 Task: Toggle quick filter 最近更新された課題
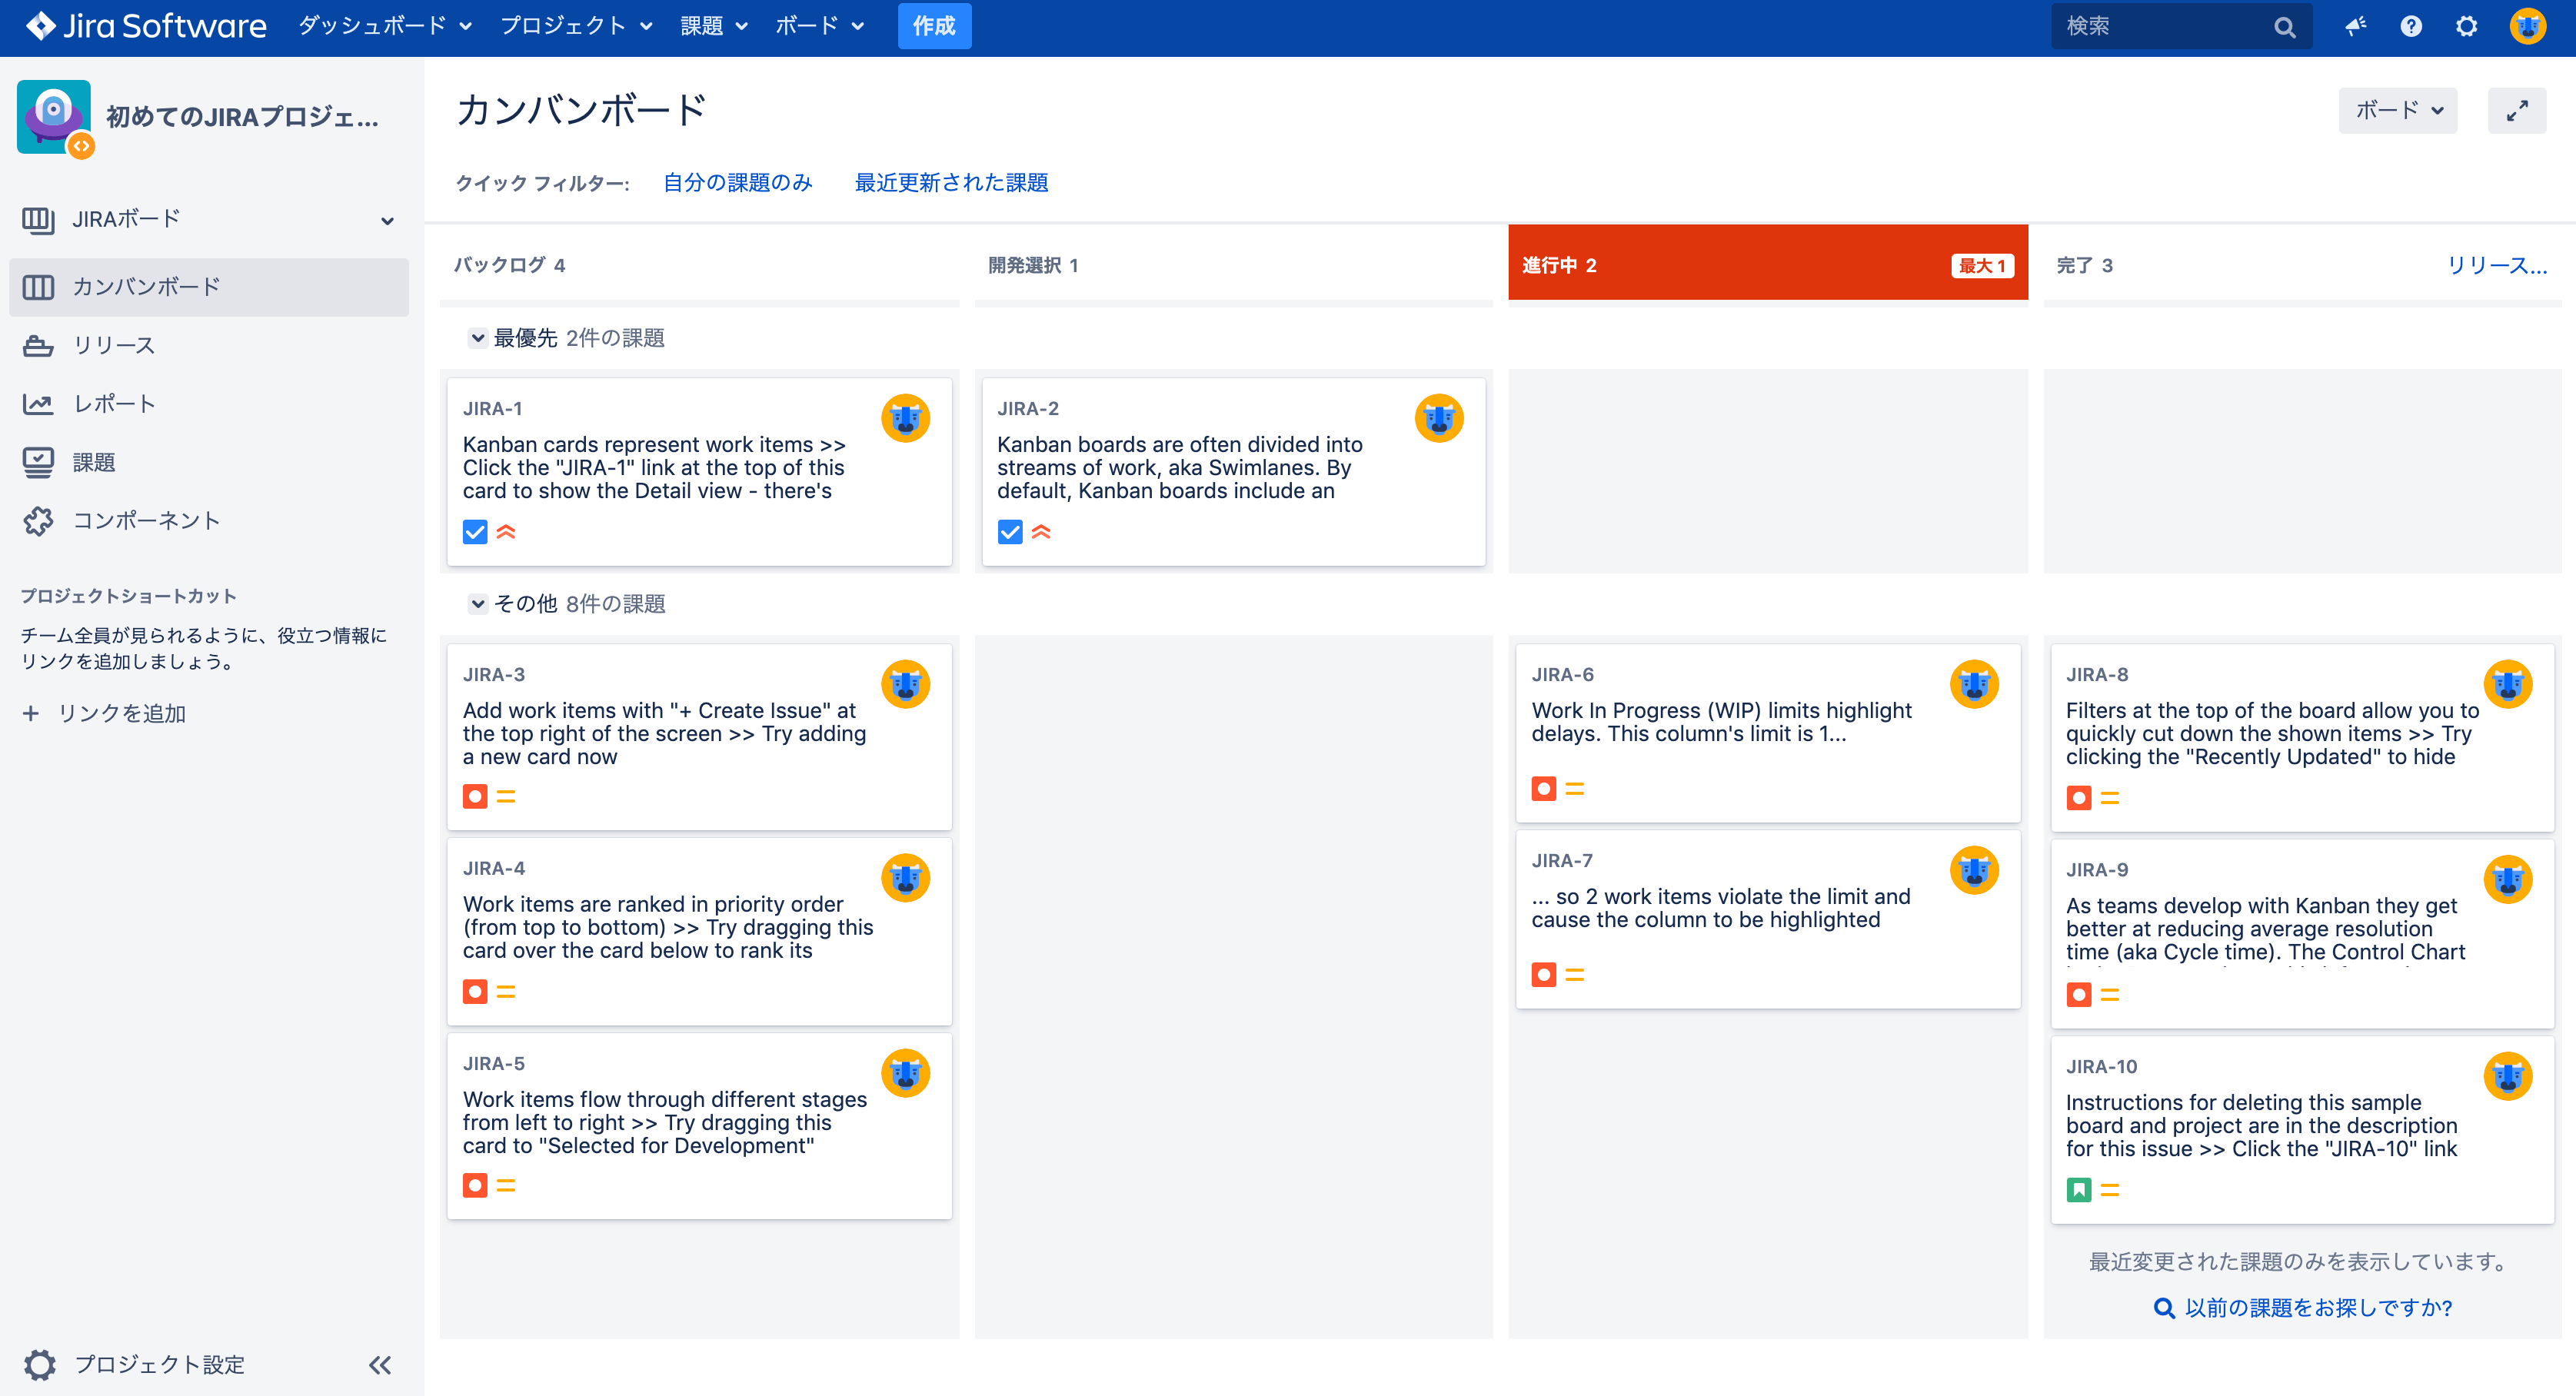pos(951,182)
